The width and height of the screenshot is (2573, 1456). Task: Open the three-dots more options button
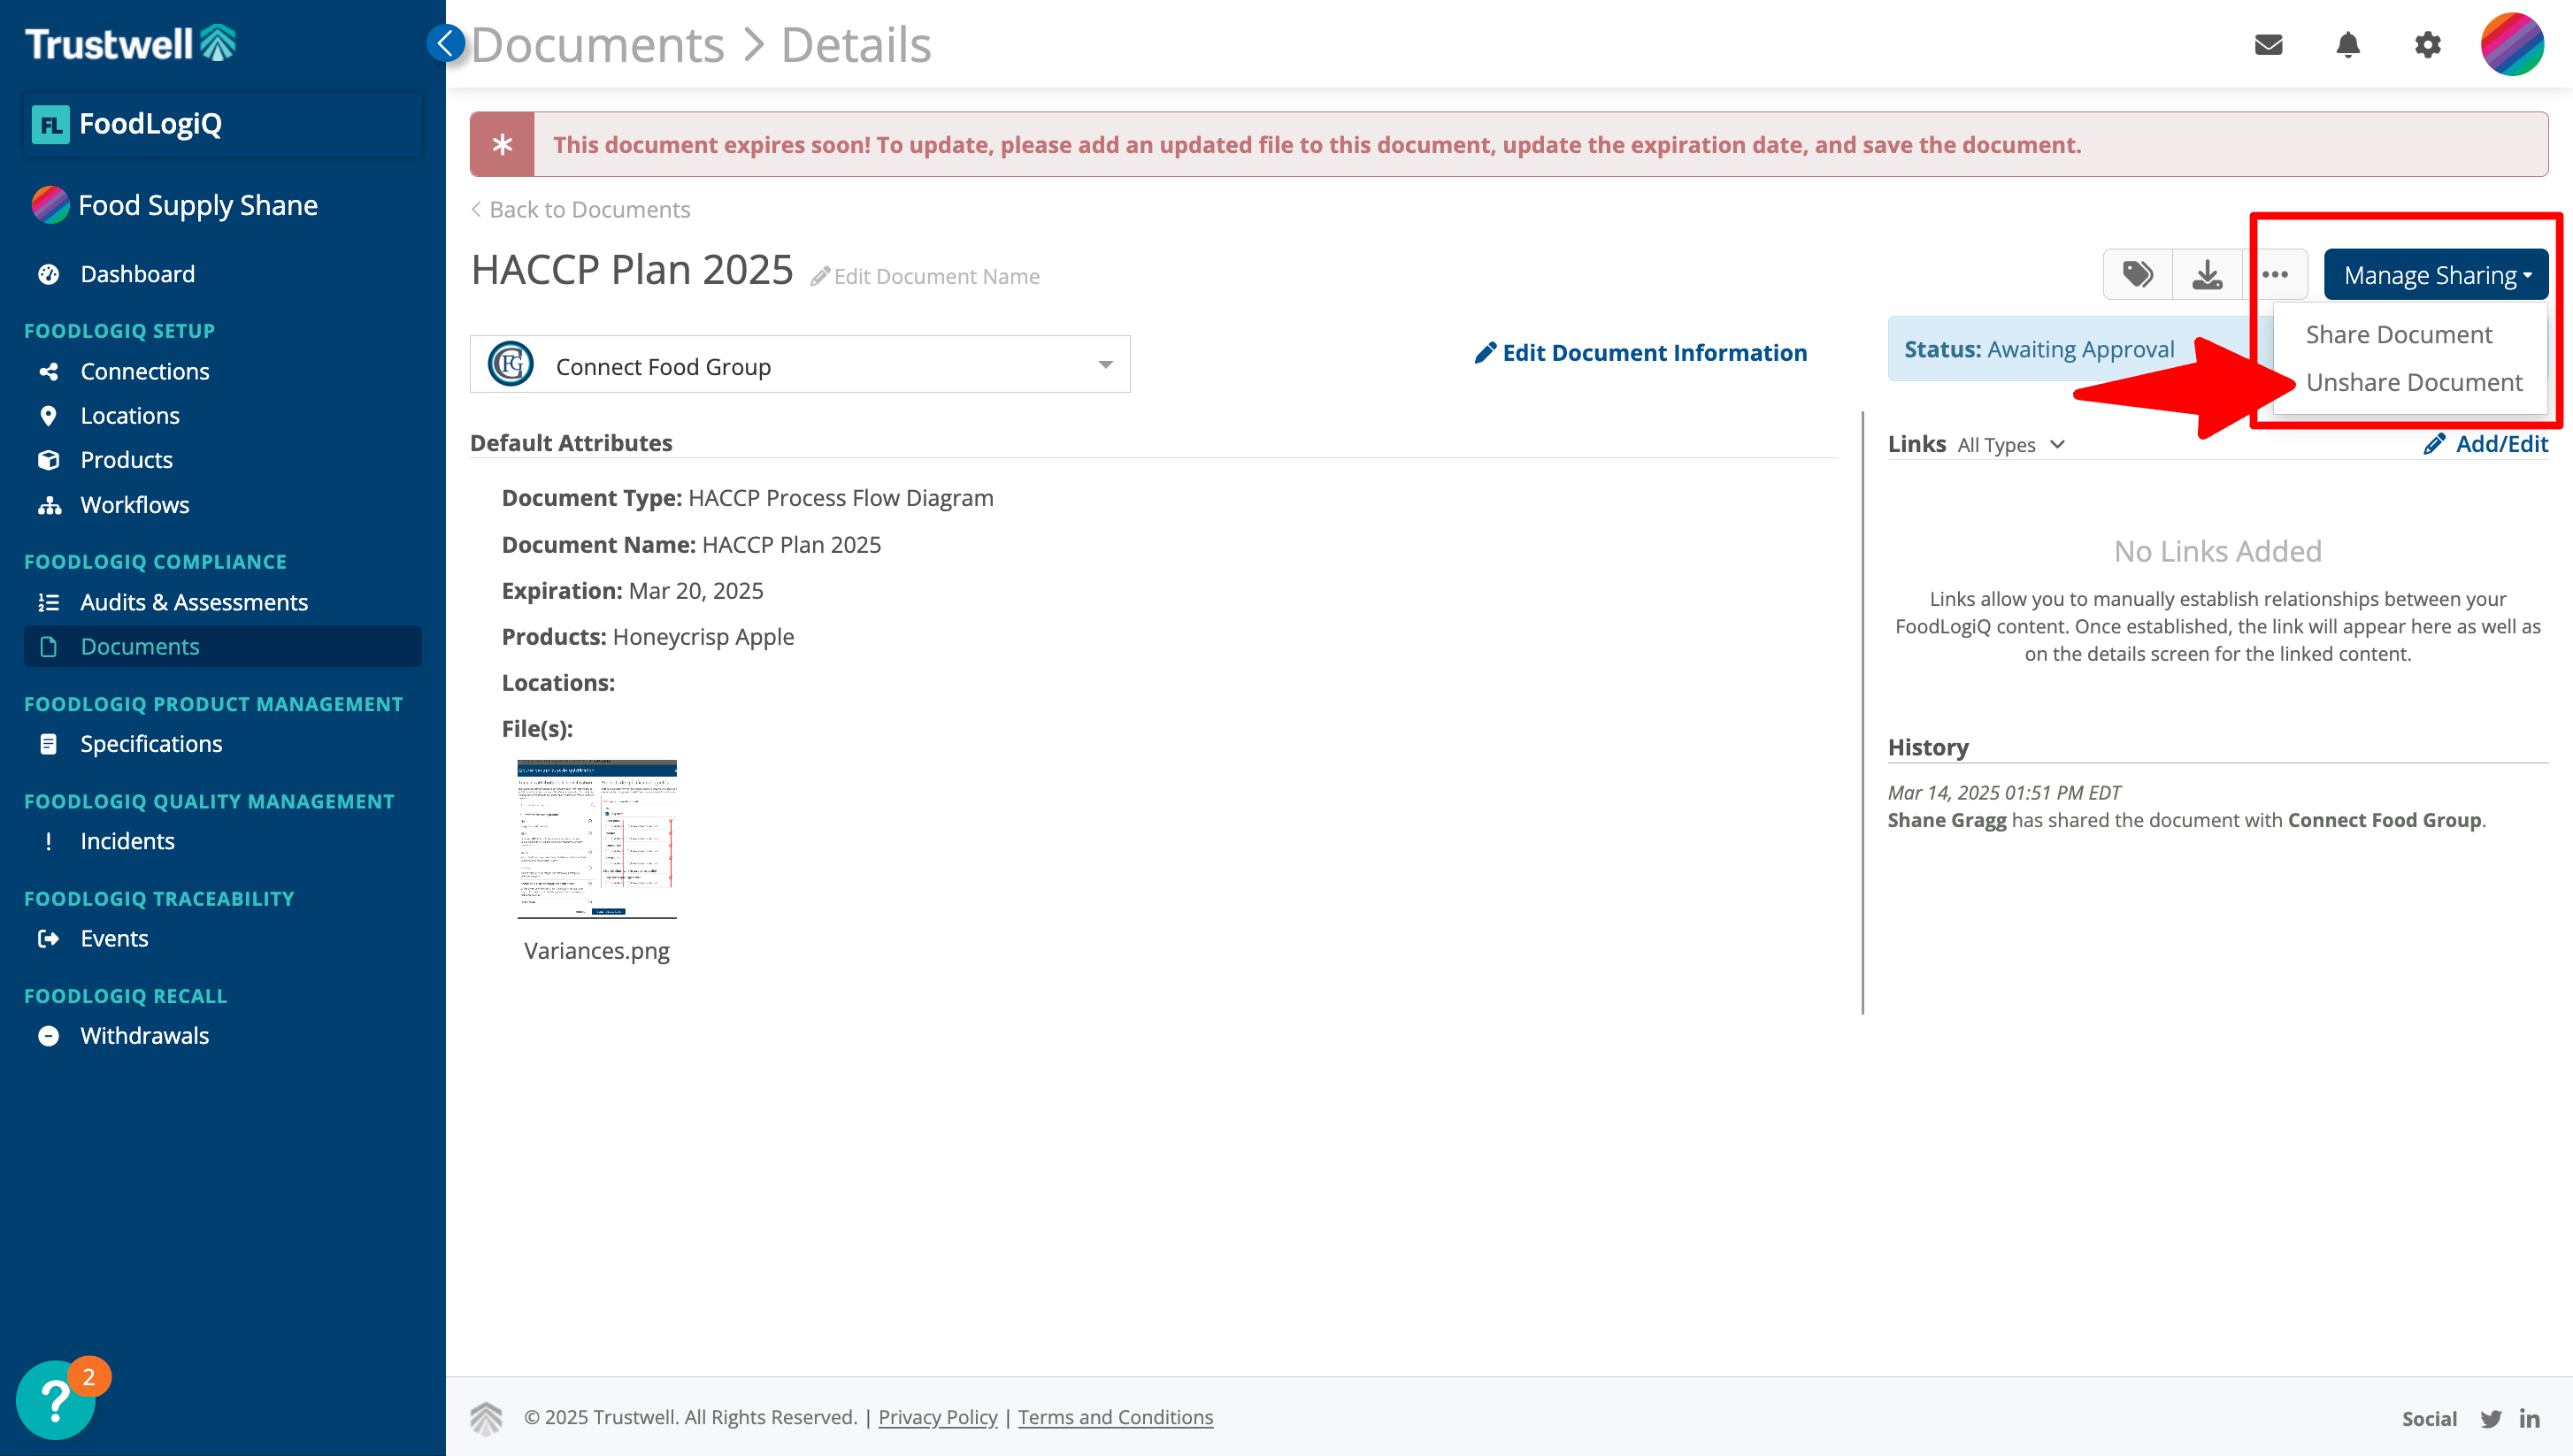[x=2275, y=274]
